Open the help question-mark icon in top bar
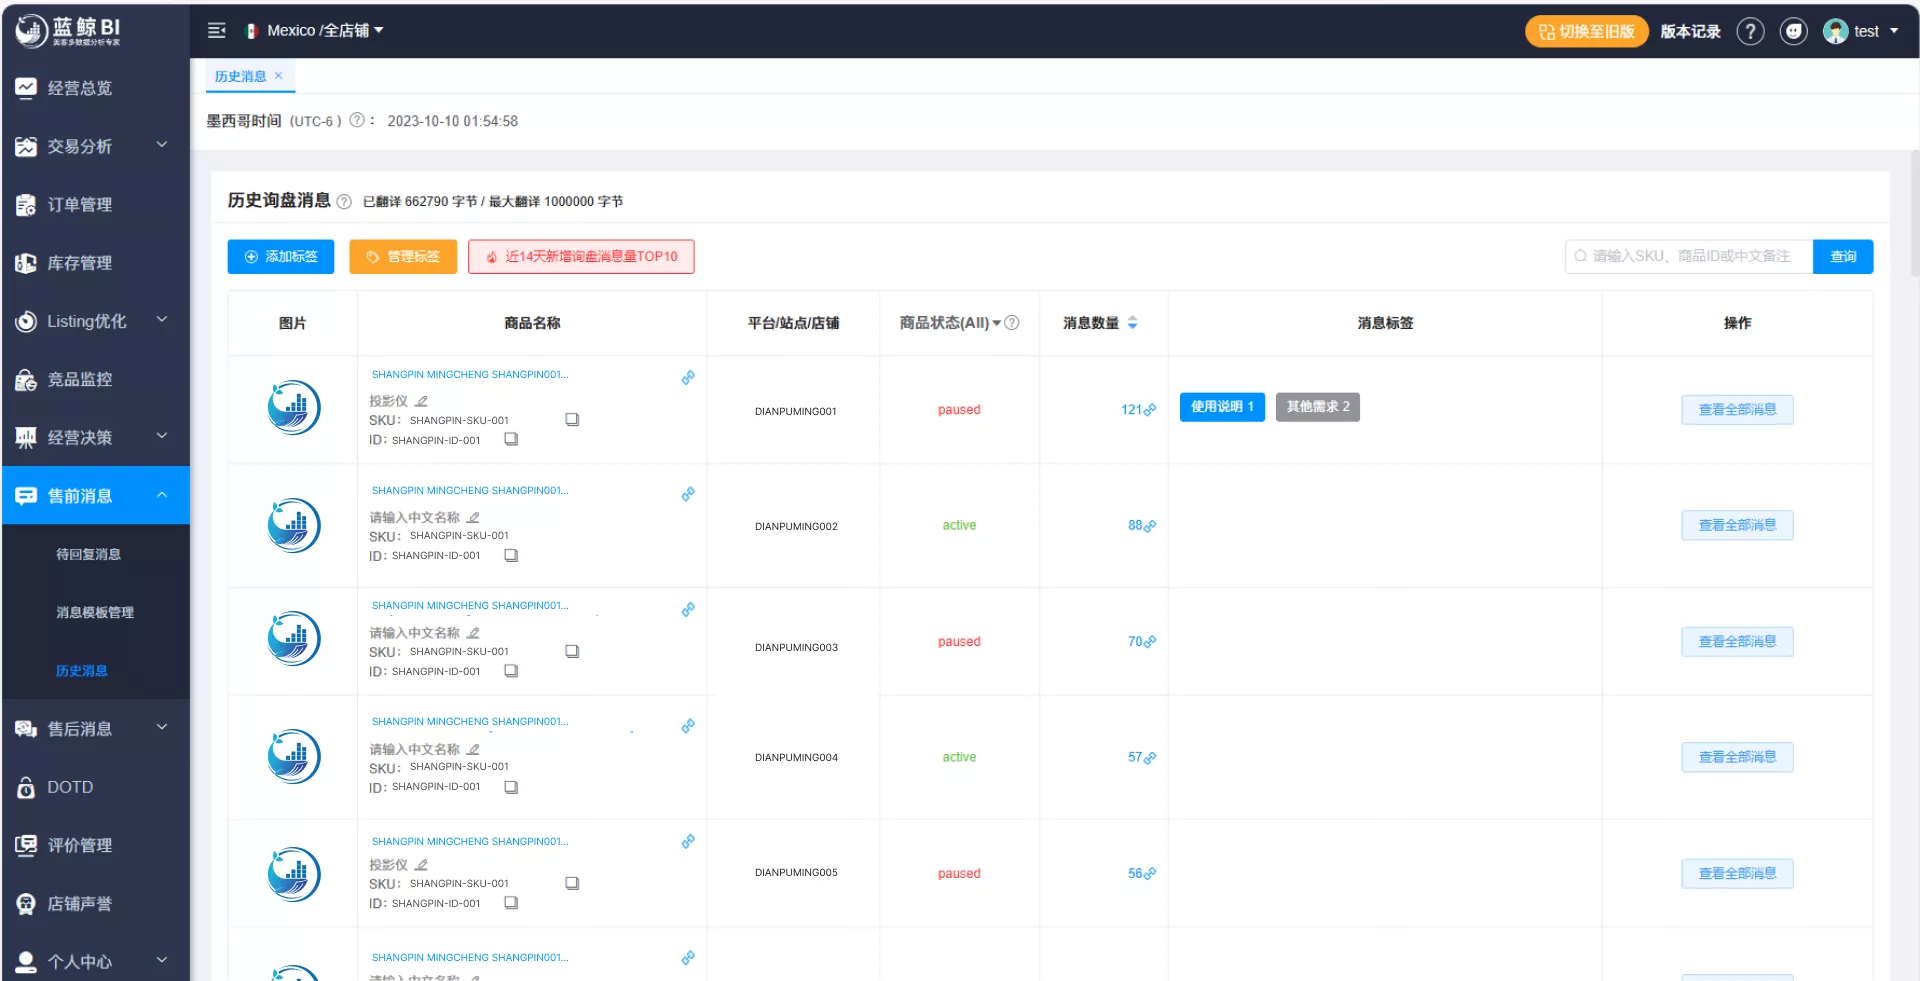 [x=1750, y=32]
